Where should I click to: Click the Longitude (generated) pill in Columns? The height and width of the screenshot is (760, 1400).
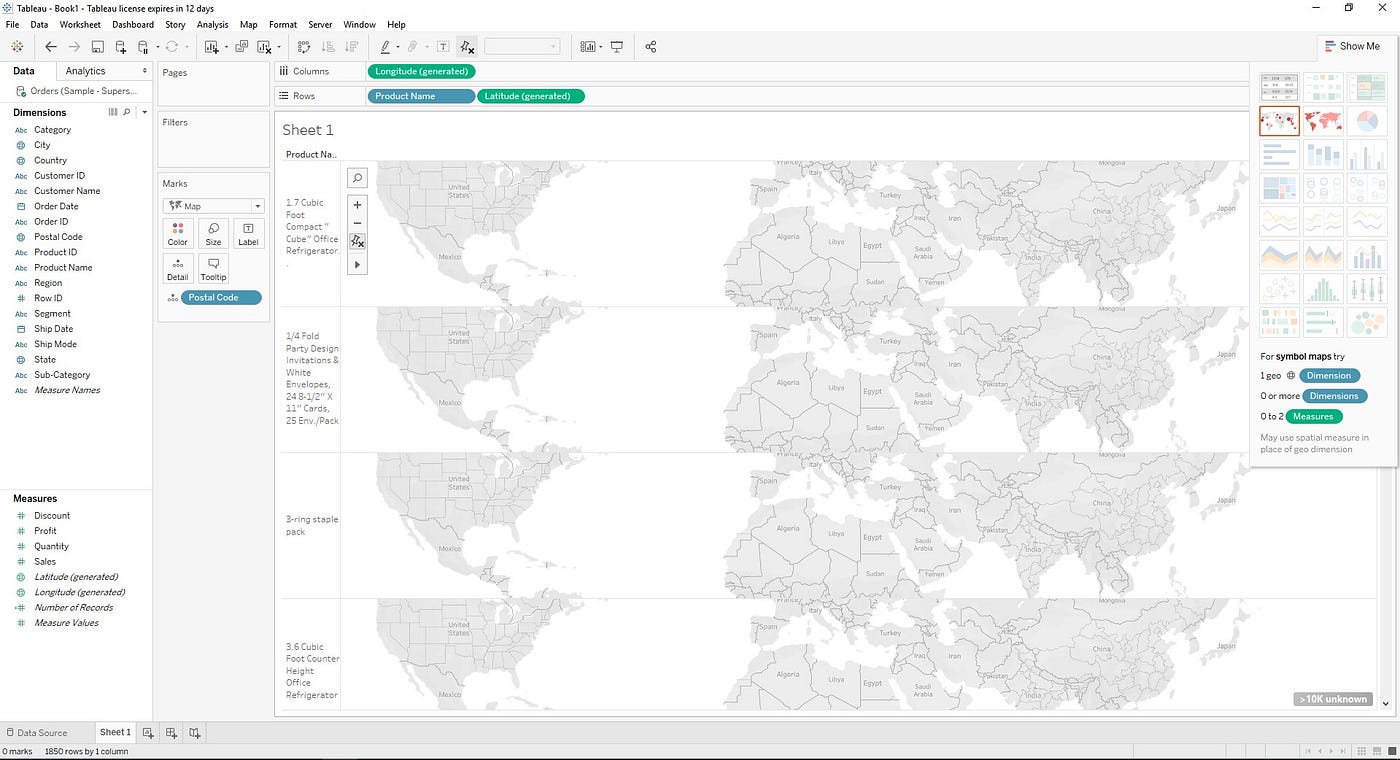421,71
